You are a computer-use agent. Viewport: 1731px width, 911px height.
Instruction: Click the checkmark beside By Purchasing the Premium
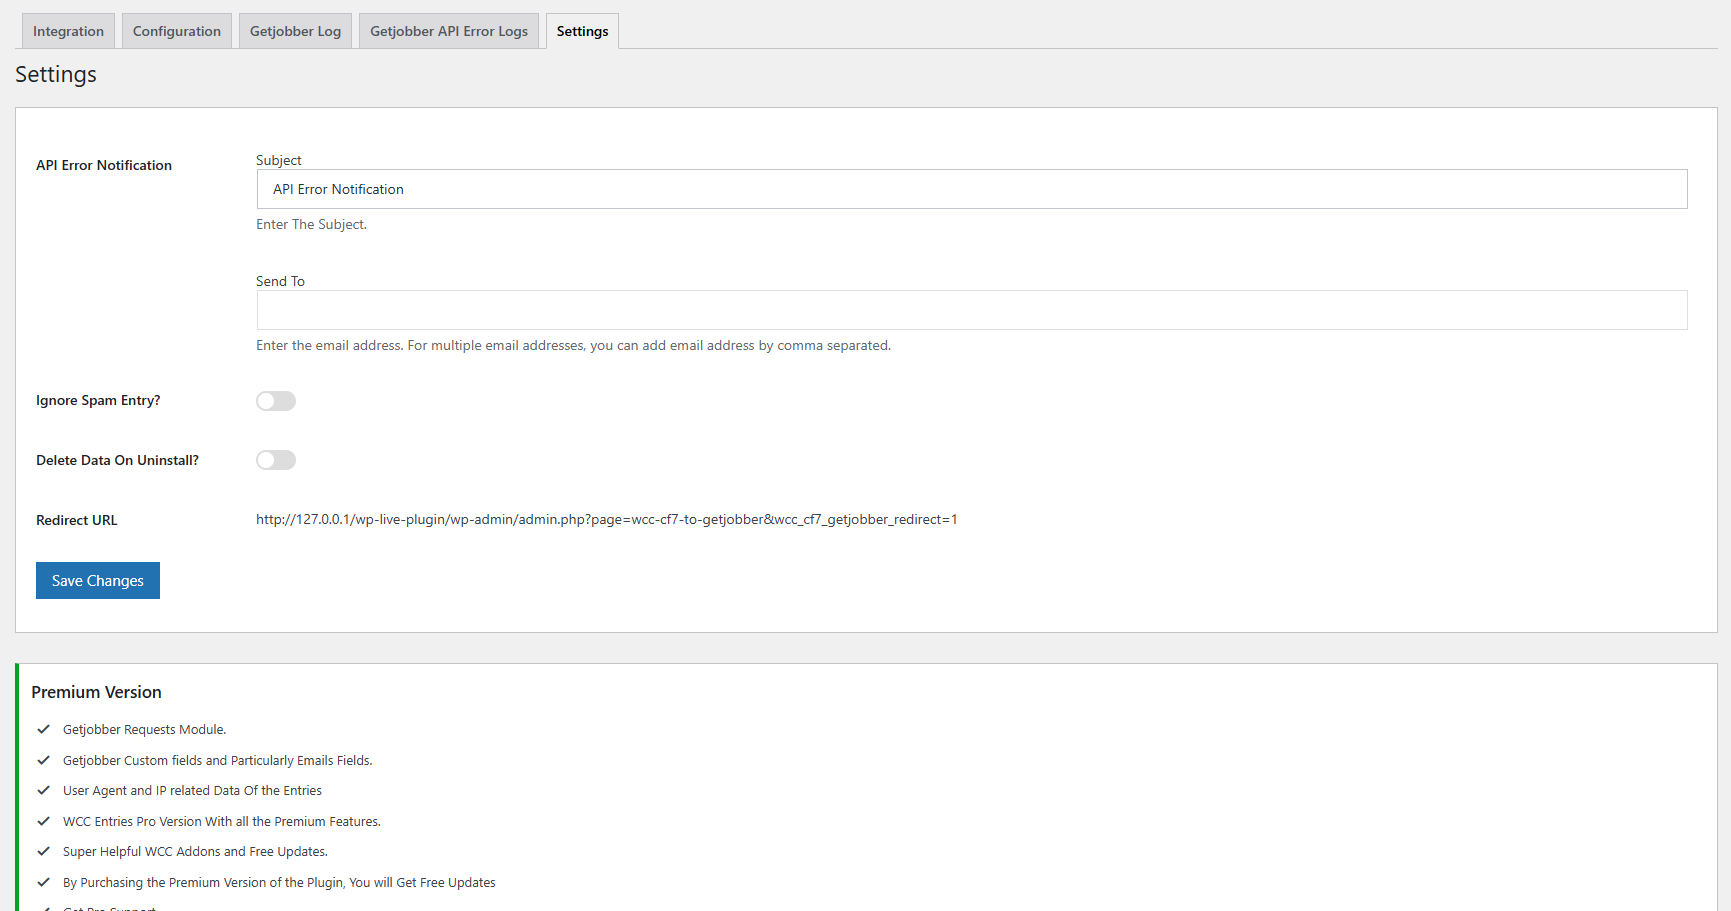click(43, 882)
